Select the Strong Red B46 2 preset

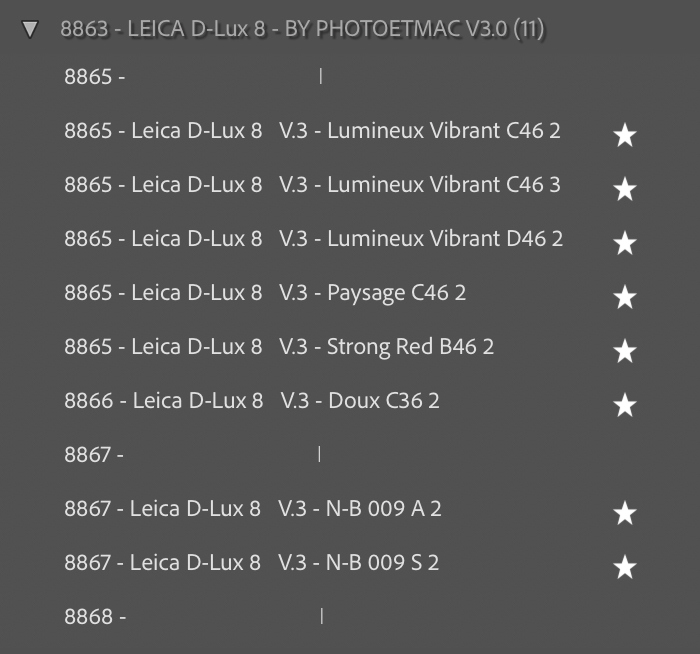(279, 347)
